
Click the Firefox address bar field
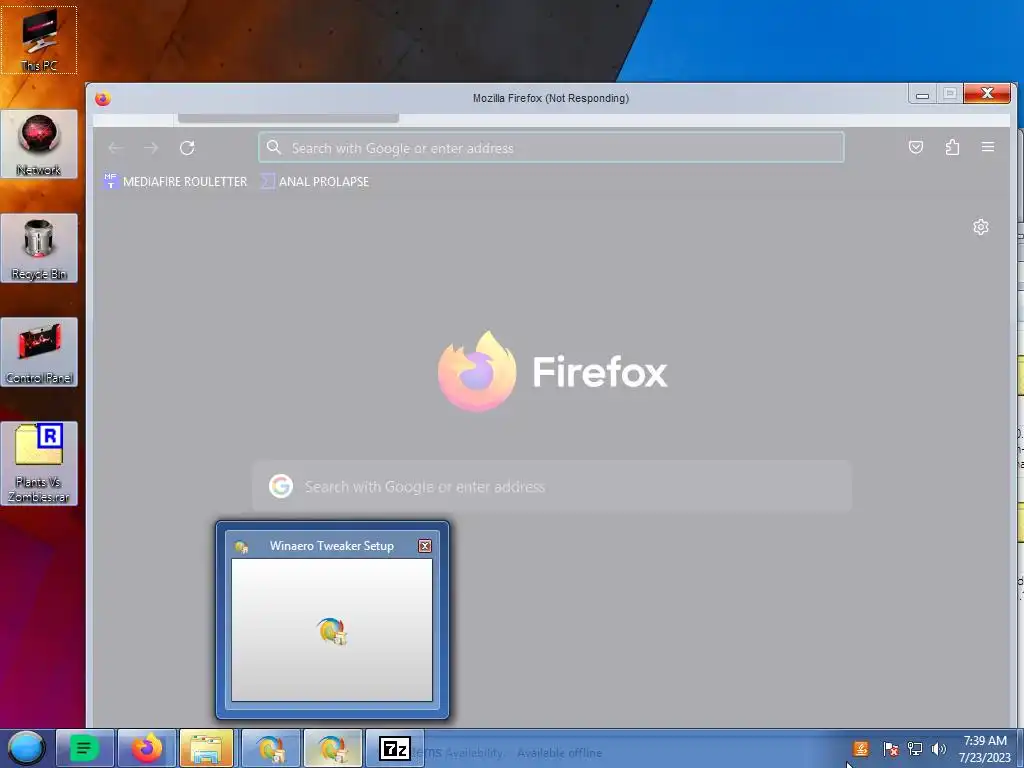tap(551, 148)
